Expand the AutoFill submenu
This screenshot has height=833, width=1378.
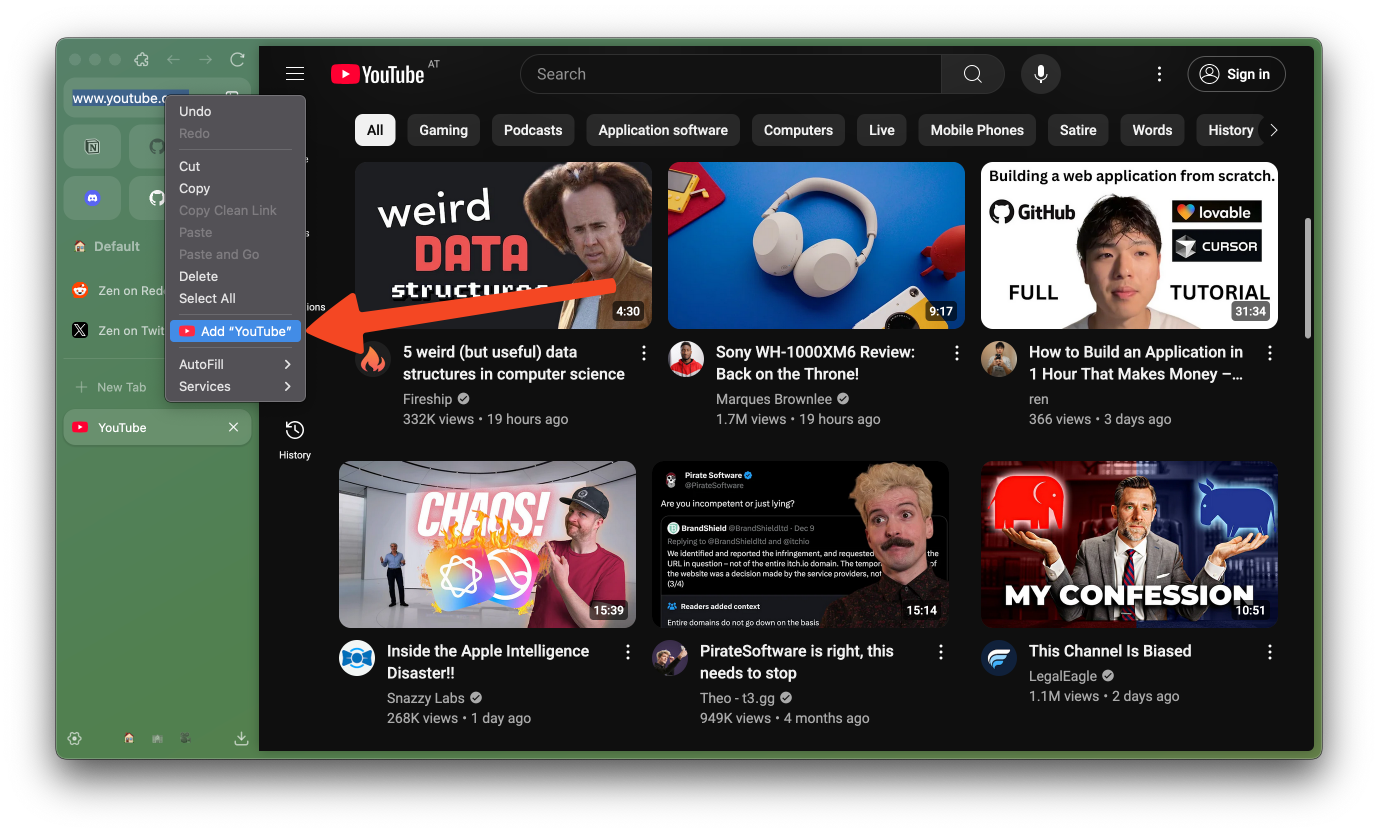tap(235, 364)
